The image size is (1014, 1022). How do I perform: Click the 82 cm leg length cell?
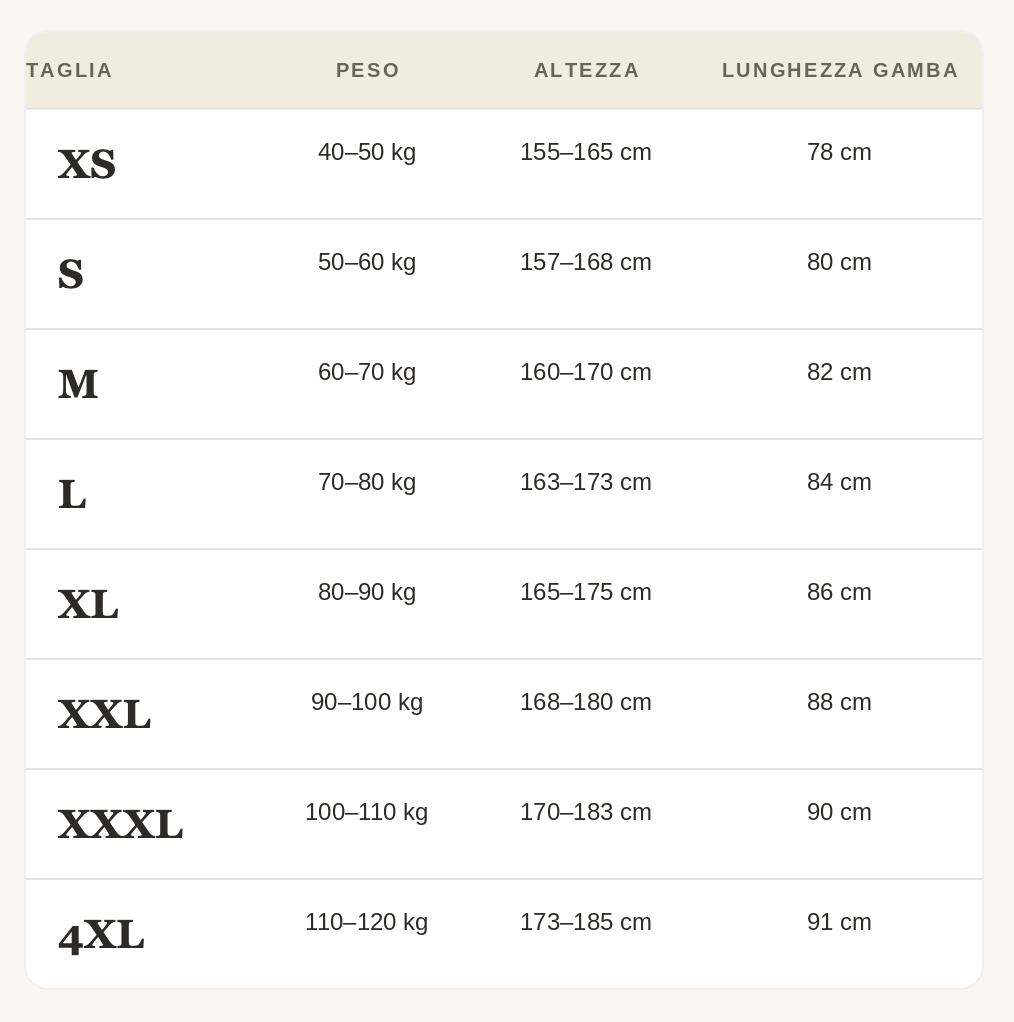coord(839,372)
